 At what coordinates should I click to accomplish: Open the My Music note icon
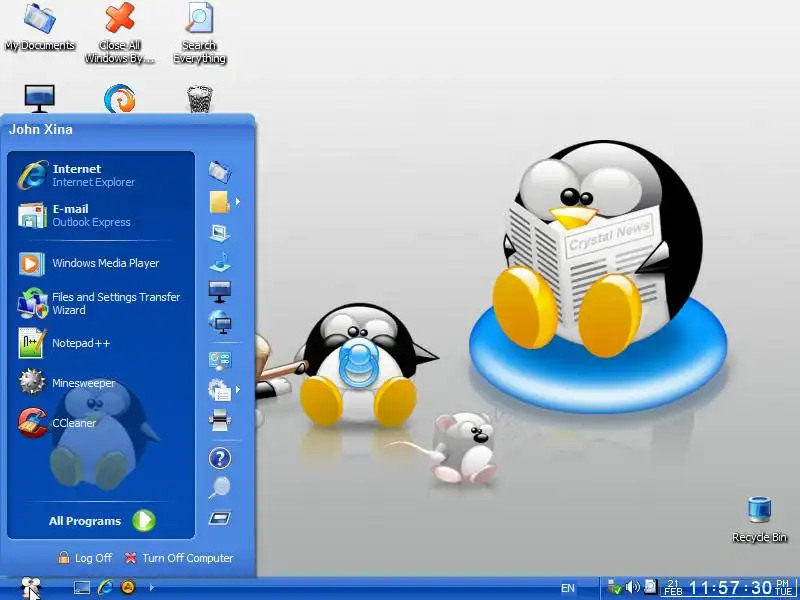220,262
